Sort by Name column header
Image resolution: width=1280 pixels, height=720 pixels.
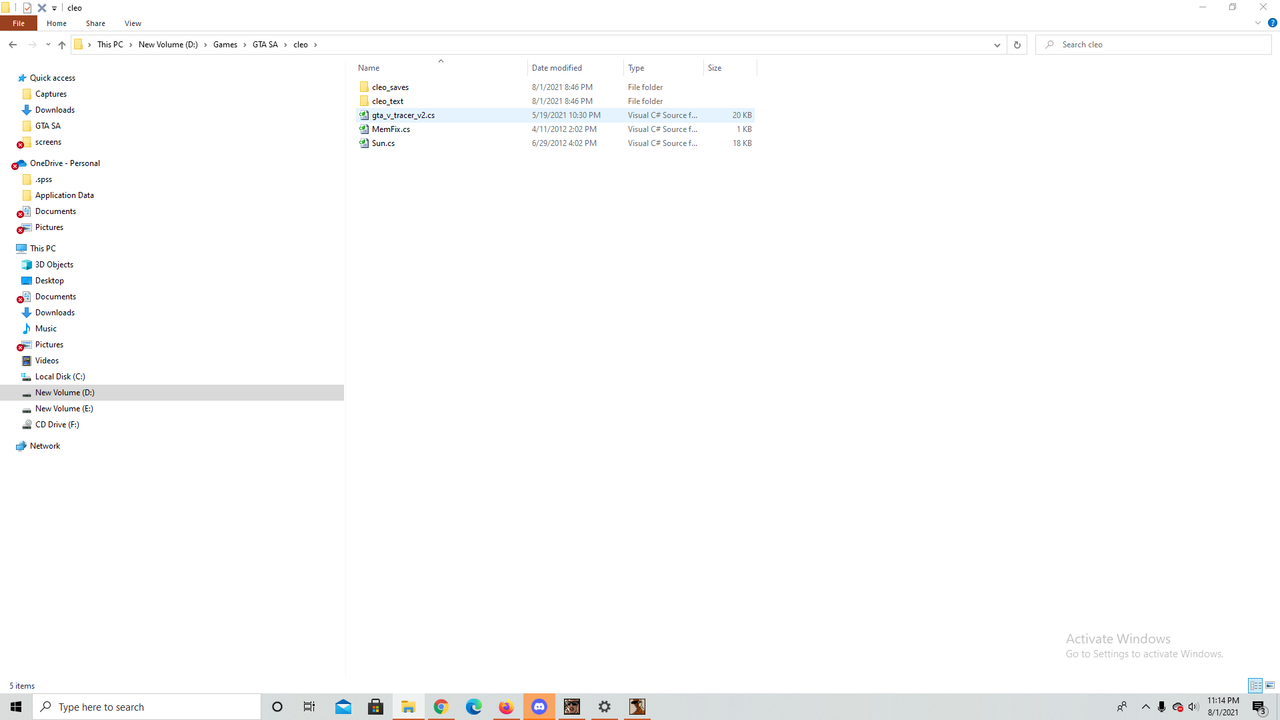tap(369, 68)
